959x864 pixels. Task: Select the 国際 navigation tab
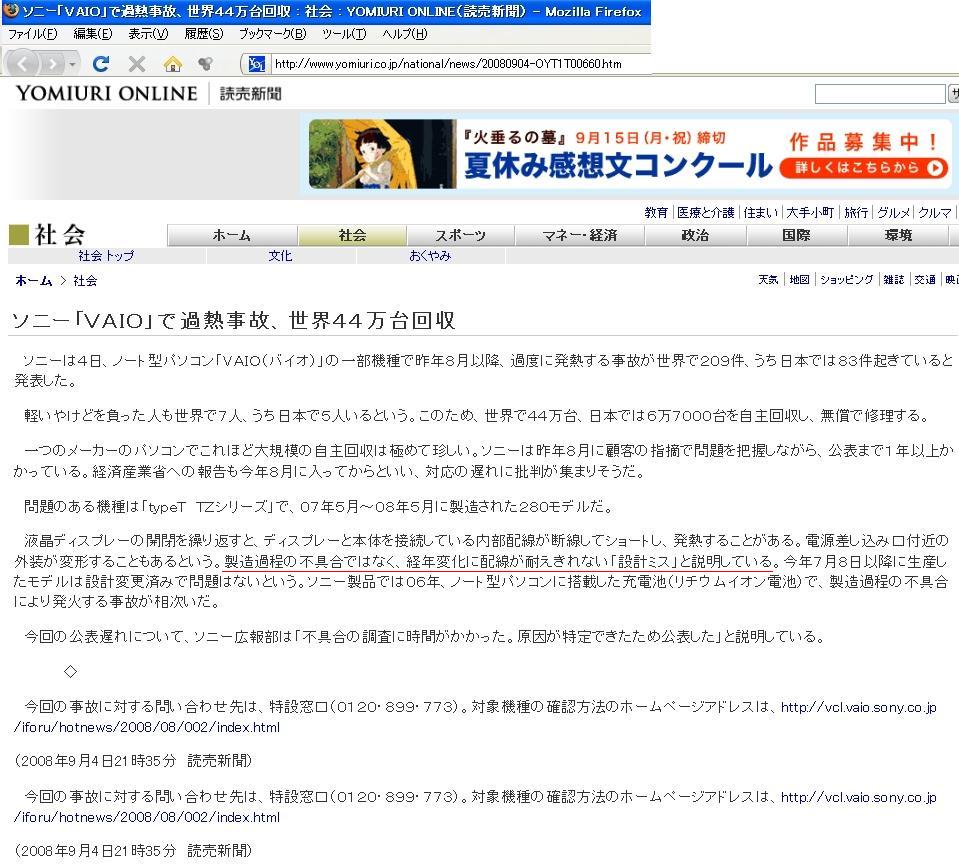(x=796, y=235)
